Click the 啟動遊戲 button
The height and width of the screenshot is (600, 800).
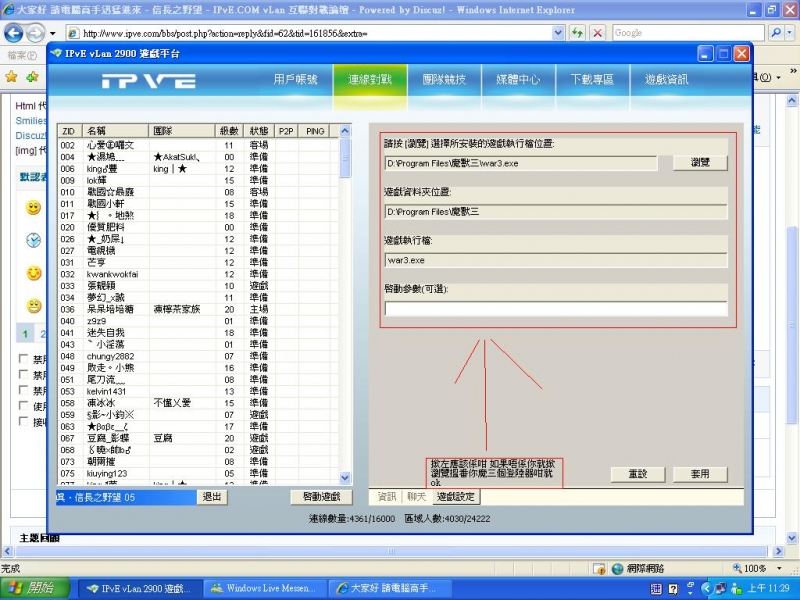321,497
